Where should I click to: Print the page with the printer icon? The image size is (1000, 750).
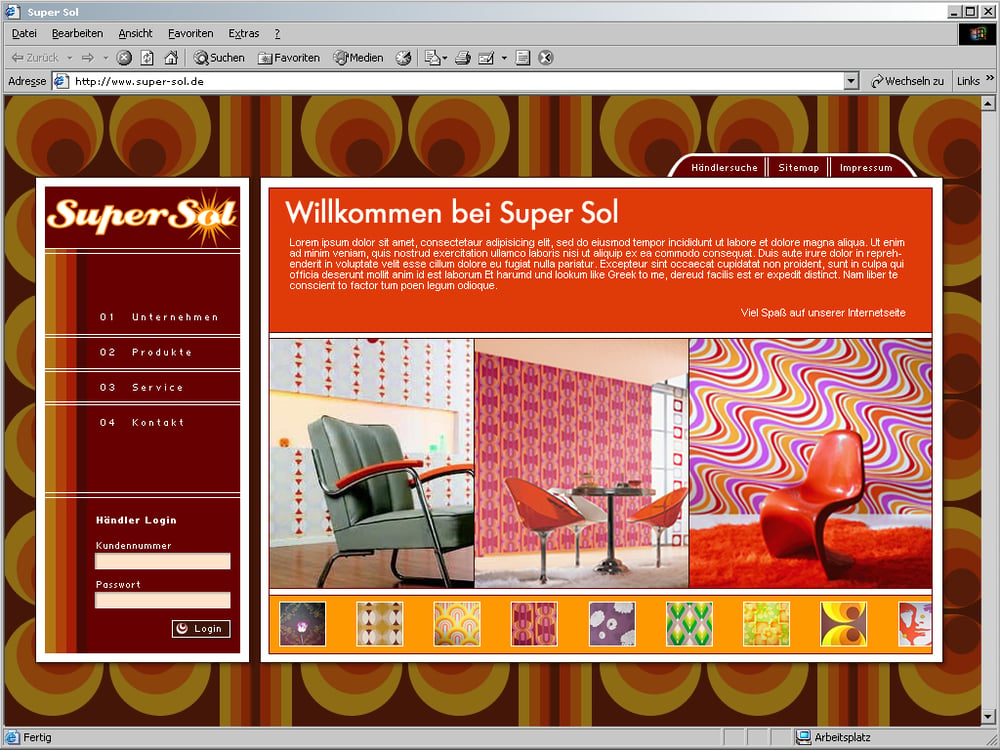point(463,58)
